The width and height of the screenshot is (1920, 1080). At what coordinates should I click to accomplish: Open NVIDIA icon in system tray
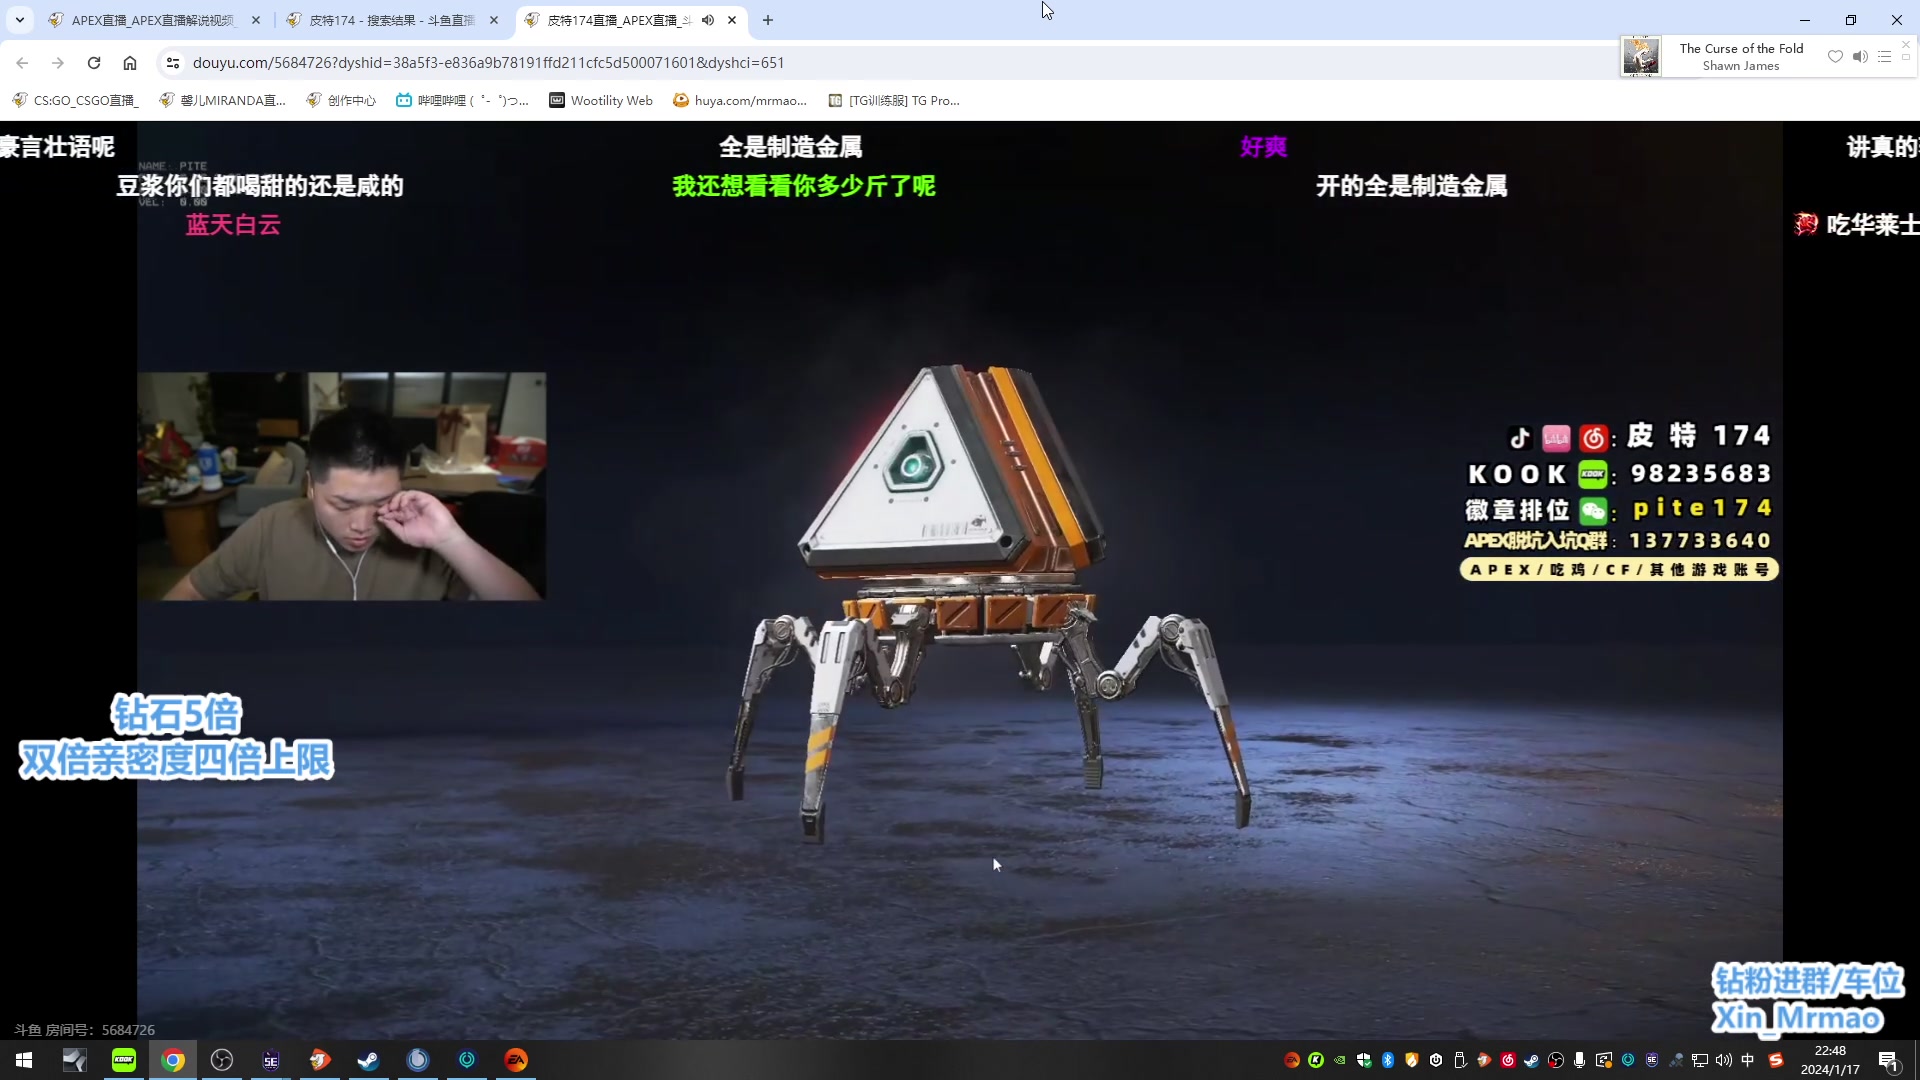point(1340,1060)
